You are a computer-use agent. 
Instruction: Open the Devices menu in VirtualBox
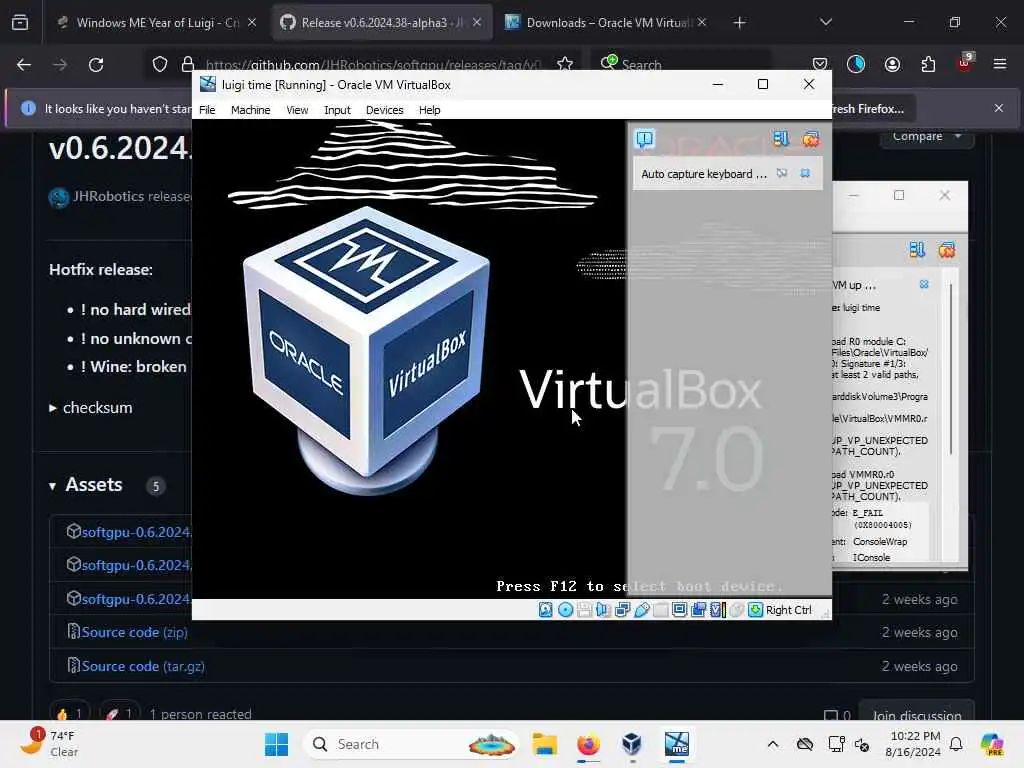point(385,110)
